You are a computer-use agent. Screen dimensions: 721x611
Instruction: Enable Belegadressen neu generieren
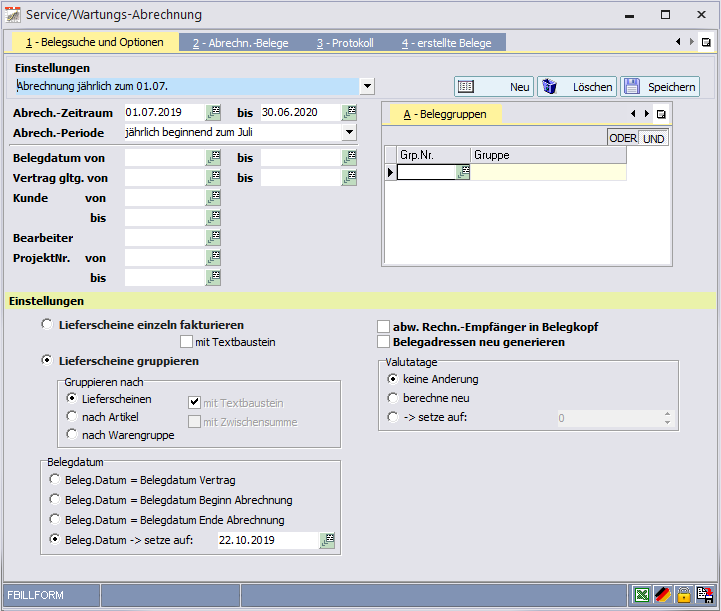[x=383, y=342]
